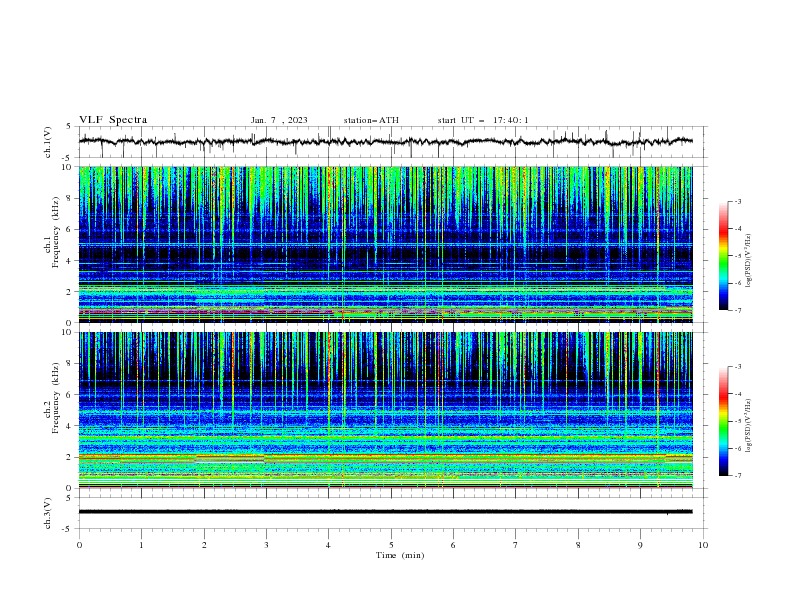
Task: Click time axis tick label "9"
Action: (x=640, y=545)
